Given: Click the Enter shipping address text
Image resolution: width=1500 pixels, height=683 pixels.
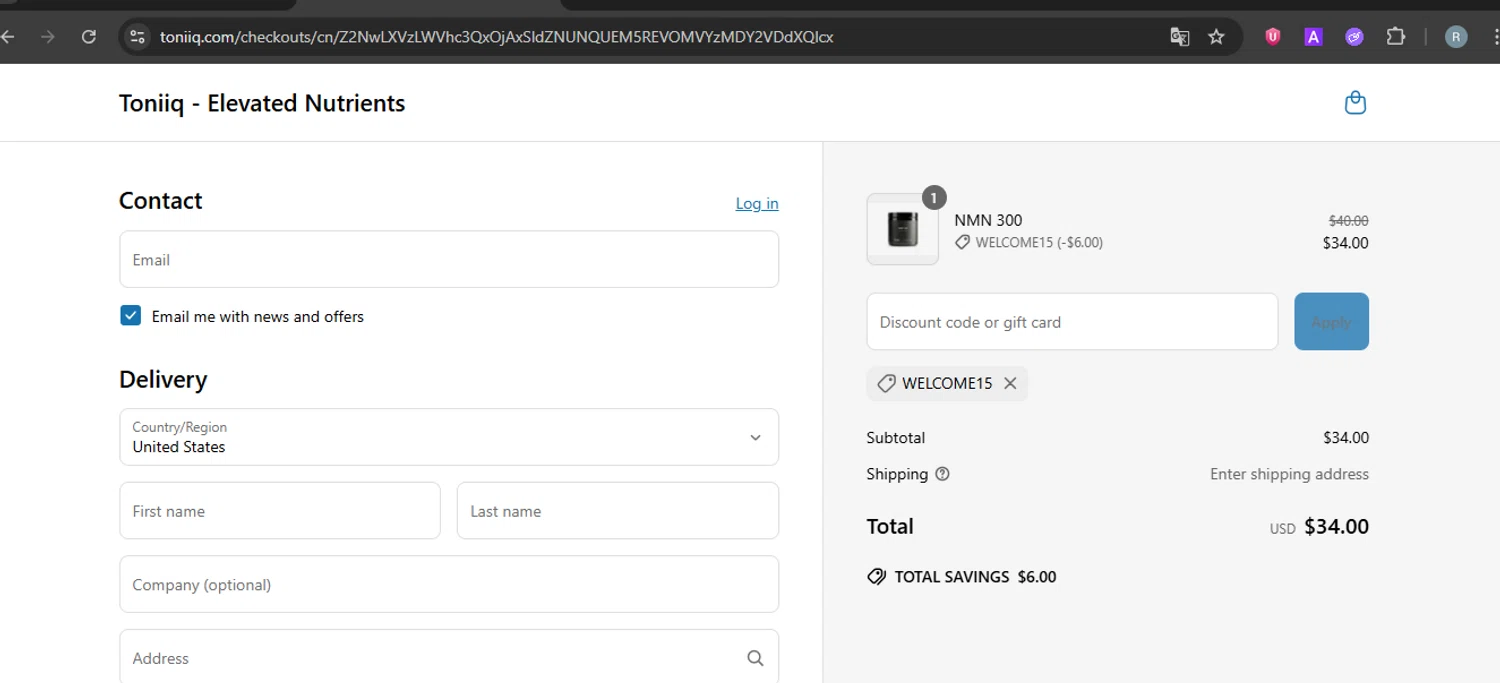Looking at the screenshot, I should point(1289,474).
